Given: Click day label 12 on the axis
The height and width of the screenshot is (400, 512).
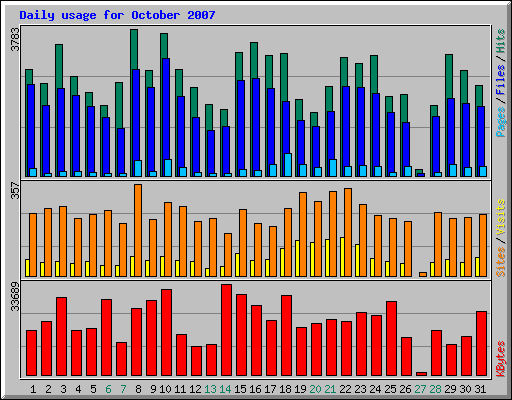Looking at the screenshot, I should 195,389.
